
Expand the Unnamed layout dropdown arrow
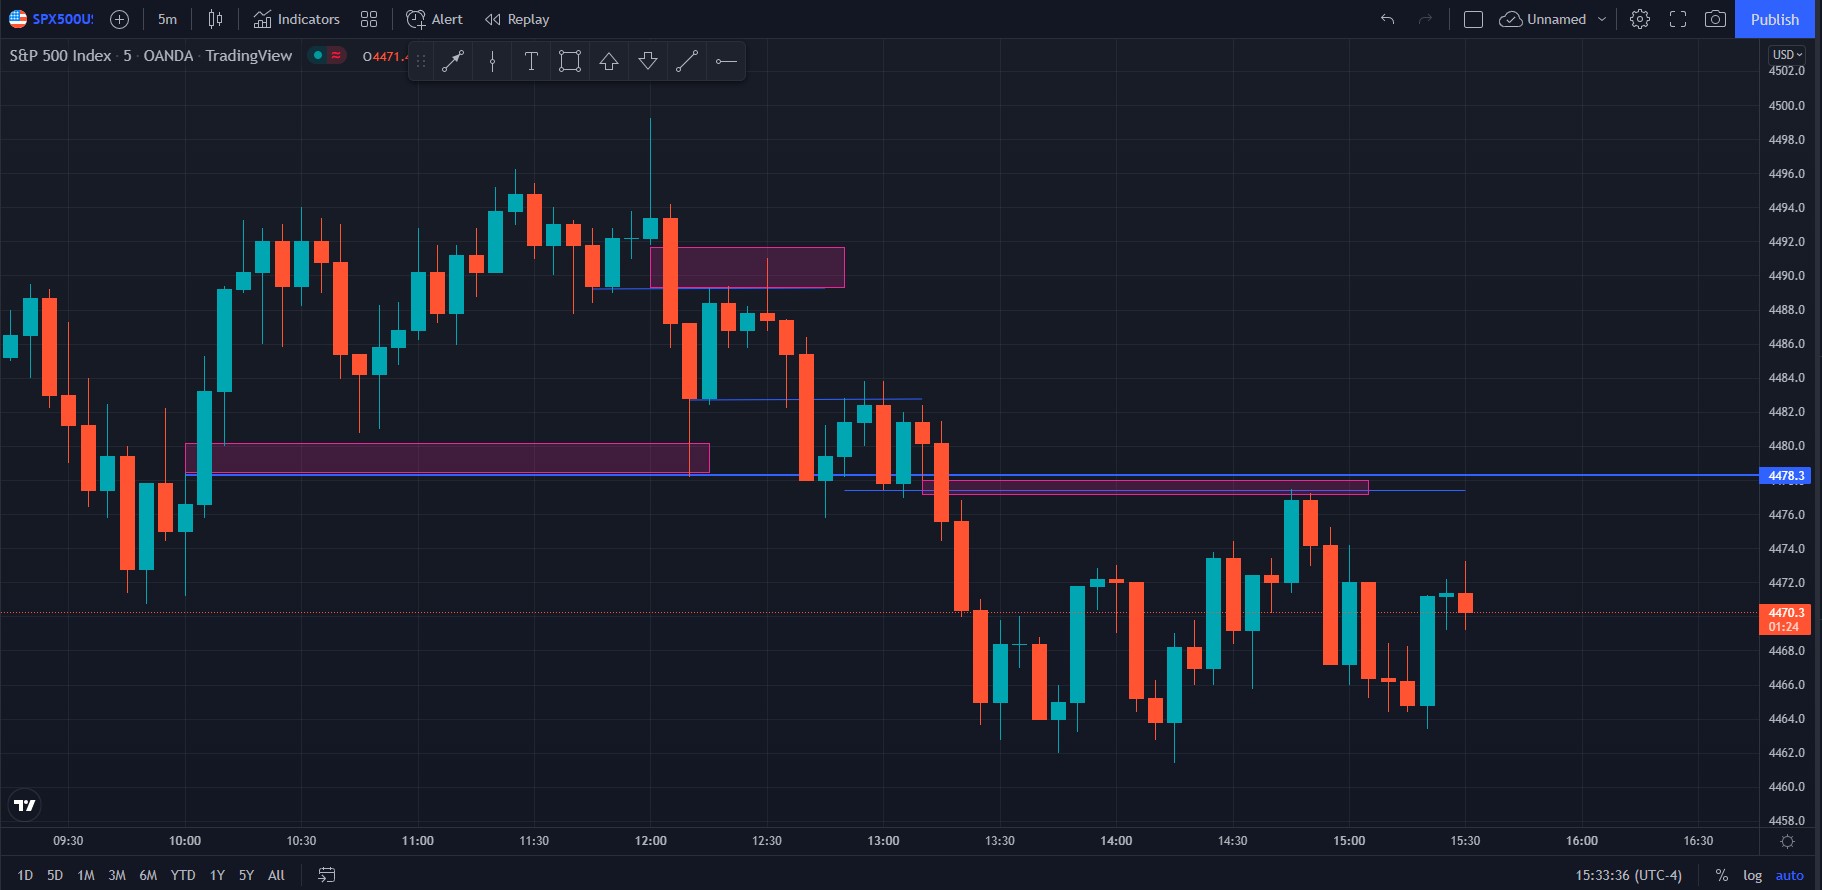point(1602,19)
